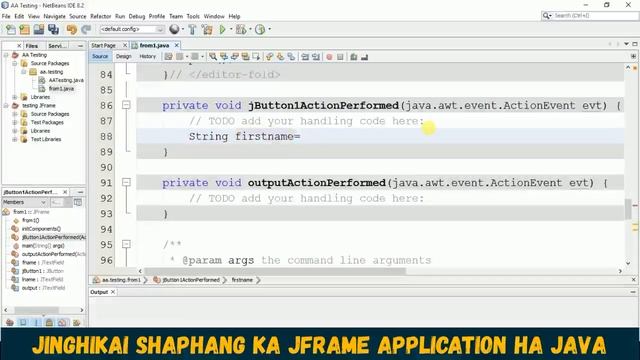Open the Navigate menu

click(x=54, y=16)
